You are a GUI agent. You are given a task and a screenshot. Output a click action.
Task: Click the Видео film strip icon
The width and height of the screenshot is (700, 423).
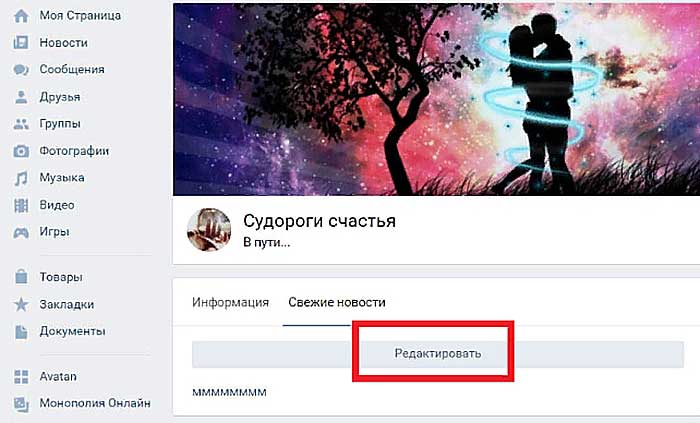[x=21, y=205]
